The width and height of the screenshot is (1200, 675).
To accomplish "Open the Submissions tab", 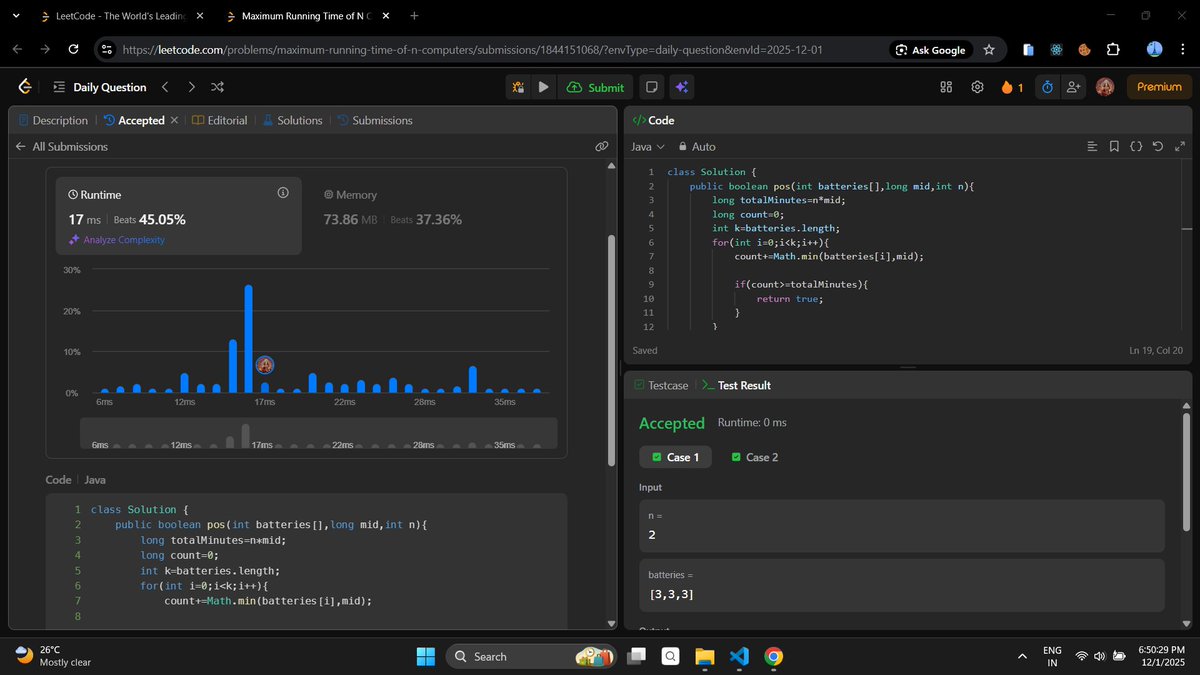I will 374,120.
